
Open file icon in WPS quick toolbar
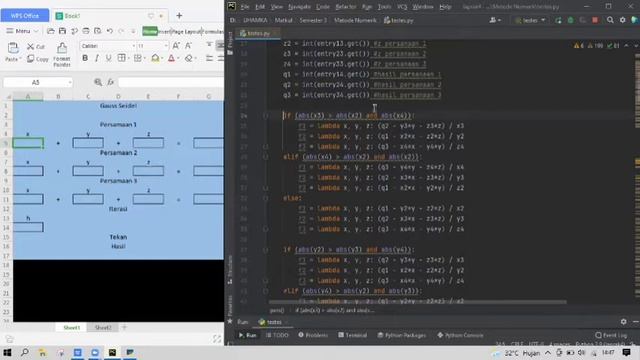pyautogui.click(x=51, y=31)
